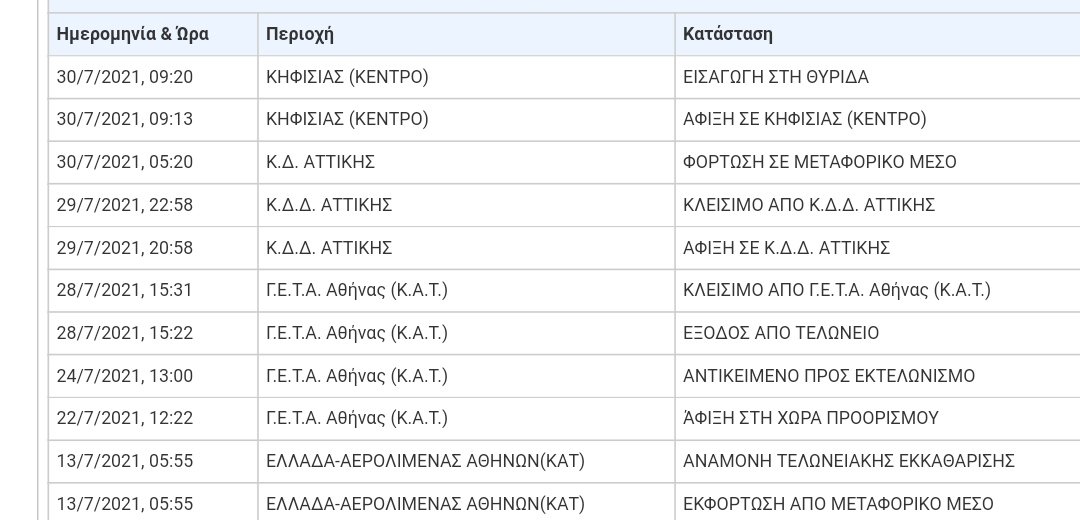Image resolution: width=1080 pixels, height=520 pixels.
Task: Click the 22/7/2021, 12:22 date cell
Action: [153, 419]
